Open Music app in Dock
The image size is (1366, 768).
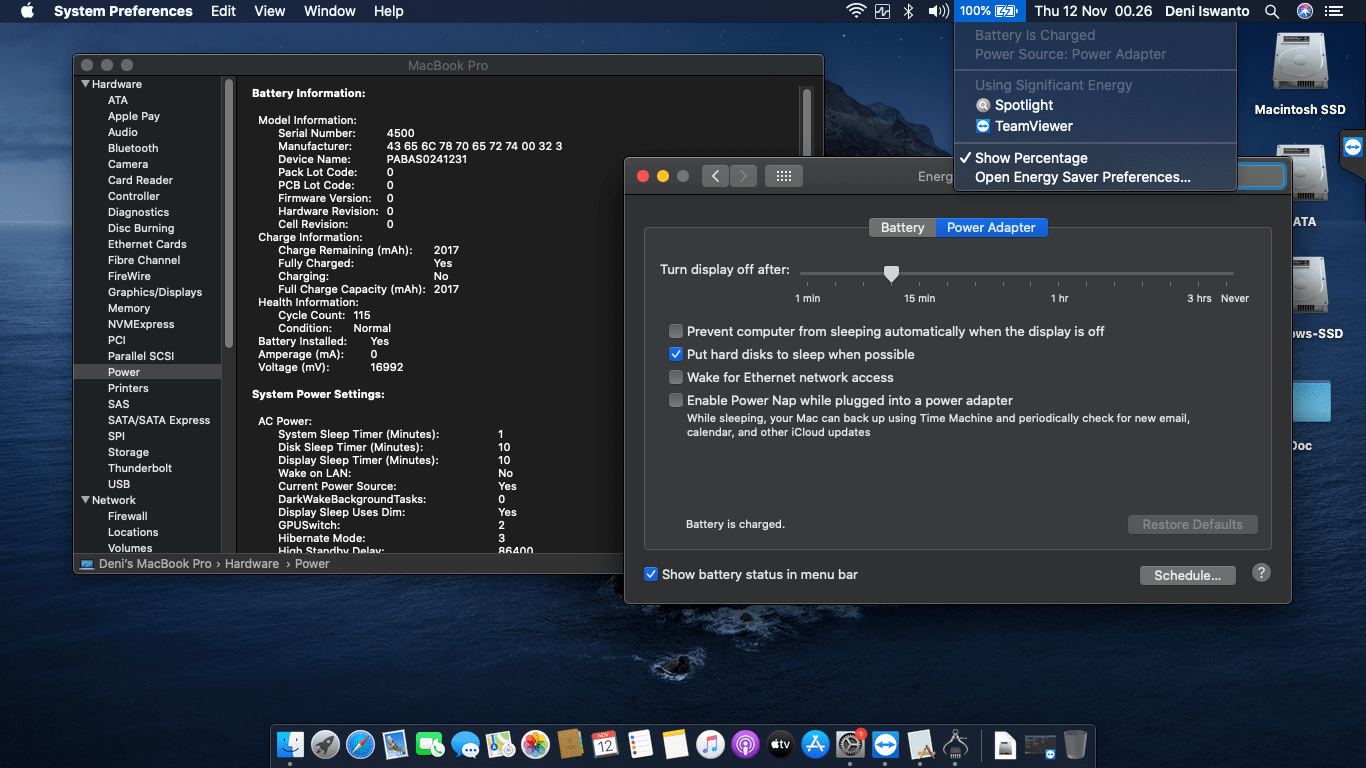click(710, 744)
